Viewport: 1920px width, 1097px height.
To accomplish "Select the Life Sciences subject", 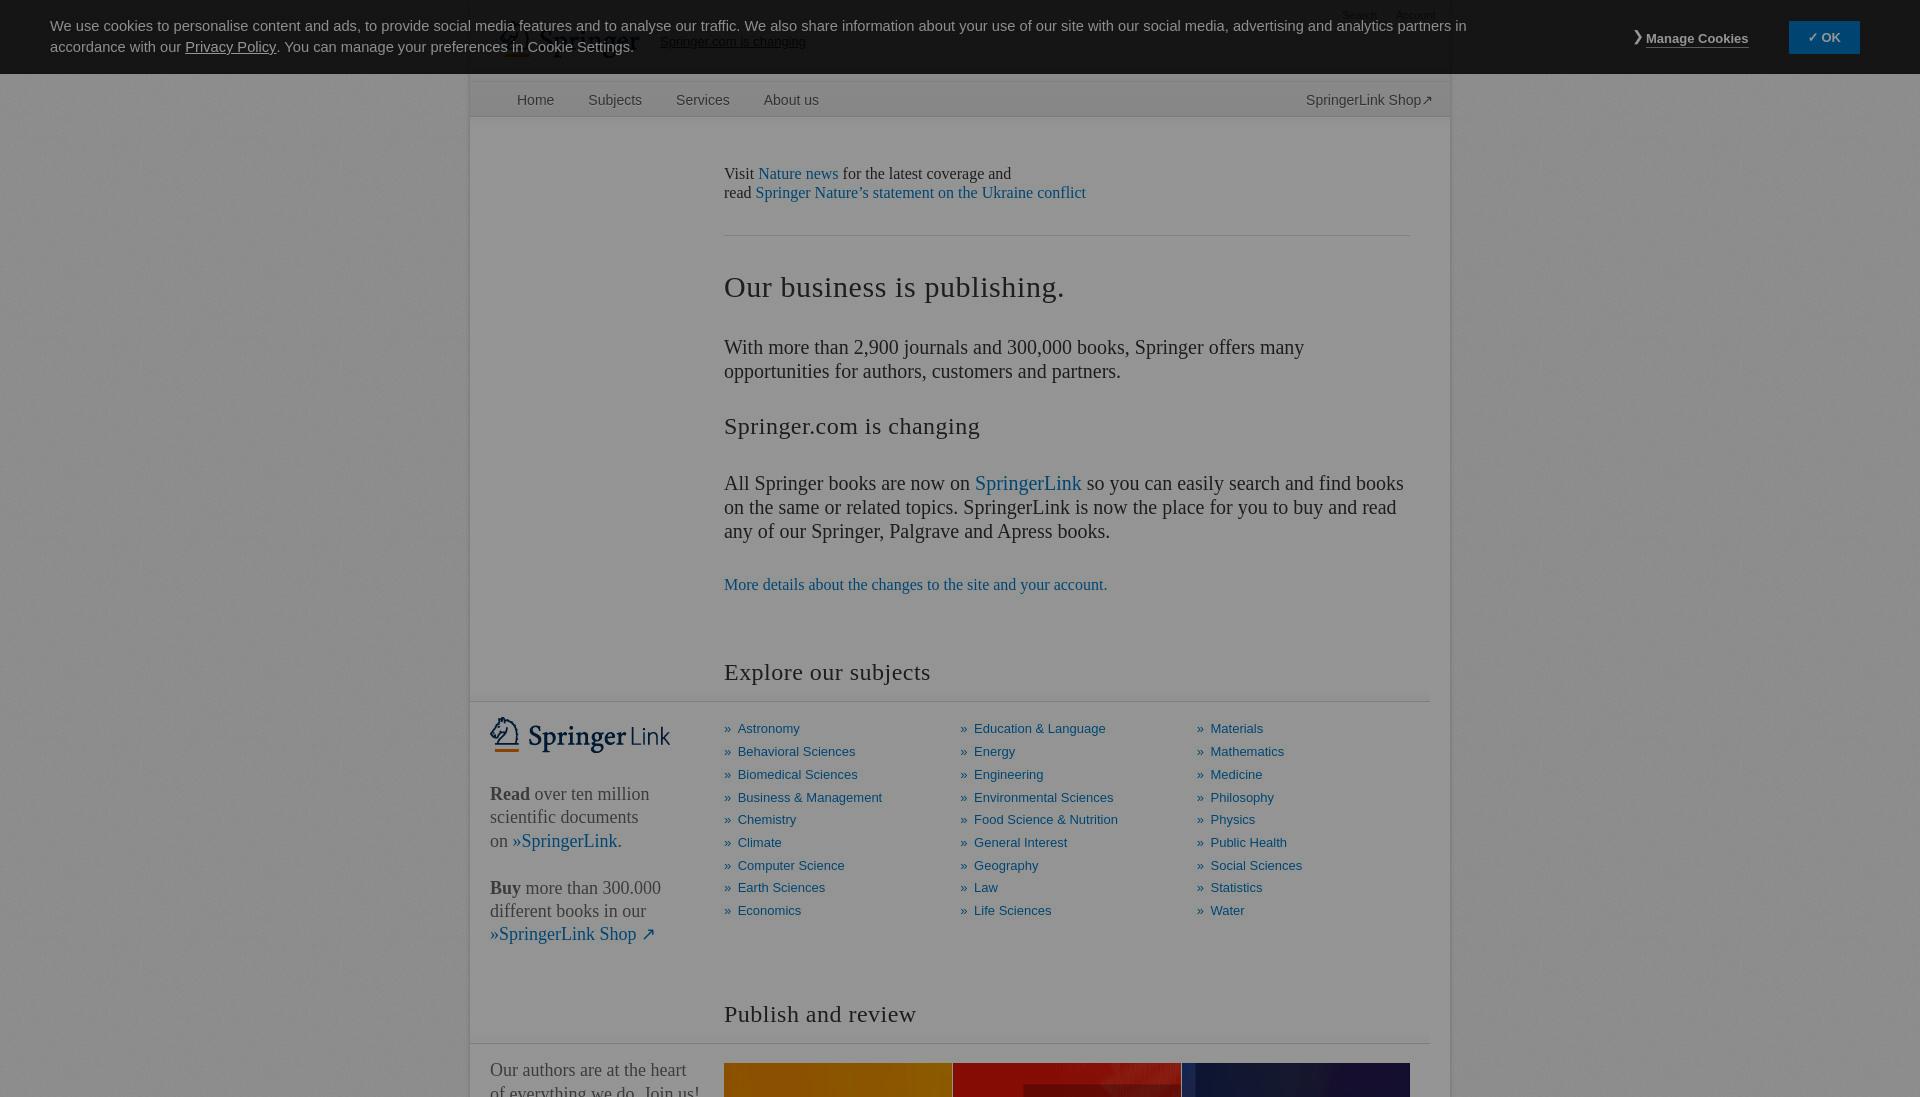I will tap(1012, 911).
